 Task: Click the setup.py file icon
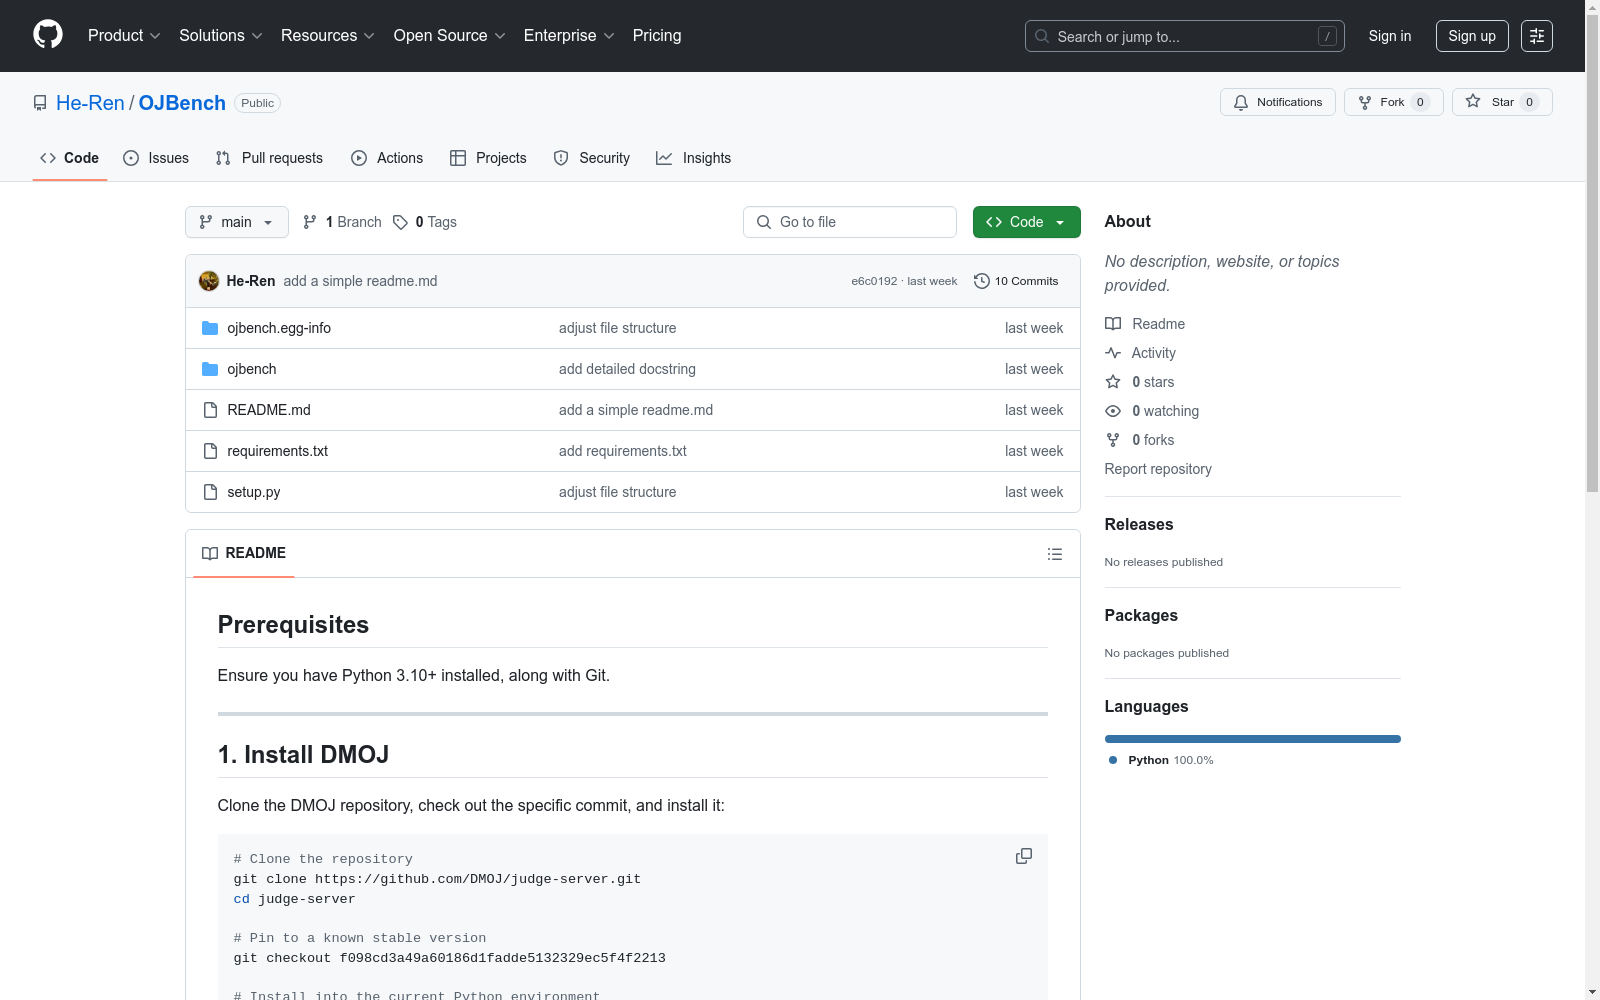point(210,492)
